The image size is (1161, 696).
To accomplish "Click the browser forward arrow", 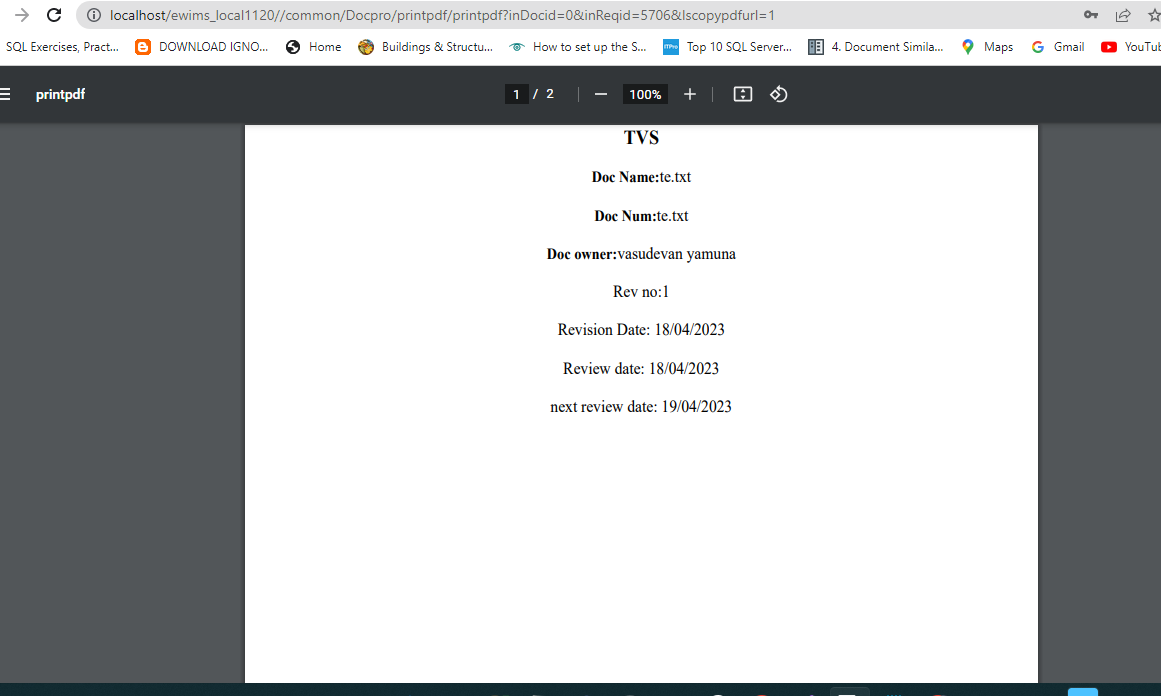I will (x=21, y=15).
